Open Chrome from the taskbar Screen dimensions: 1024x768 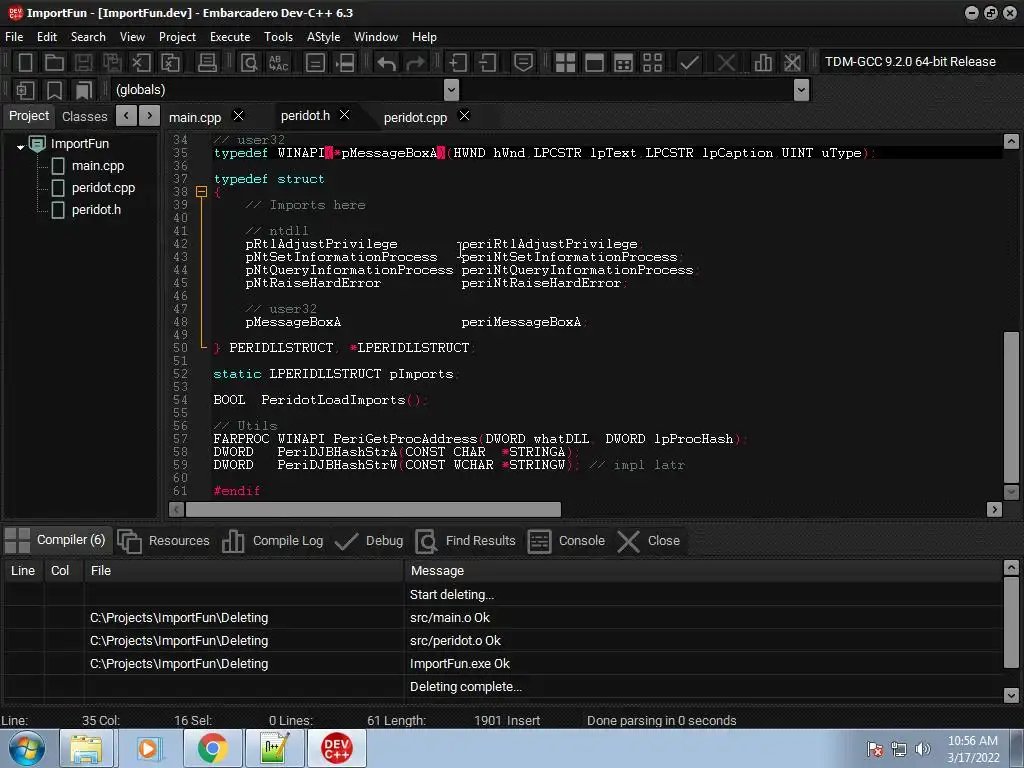pos(212,748)
